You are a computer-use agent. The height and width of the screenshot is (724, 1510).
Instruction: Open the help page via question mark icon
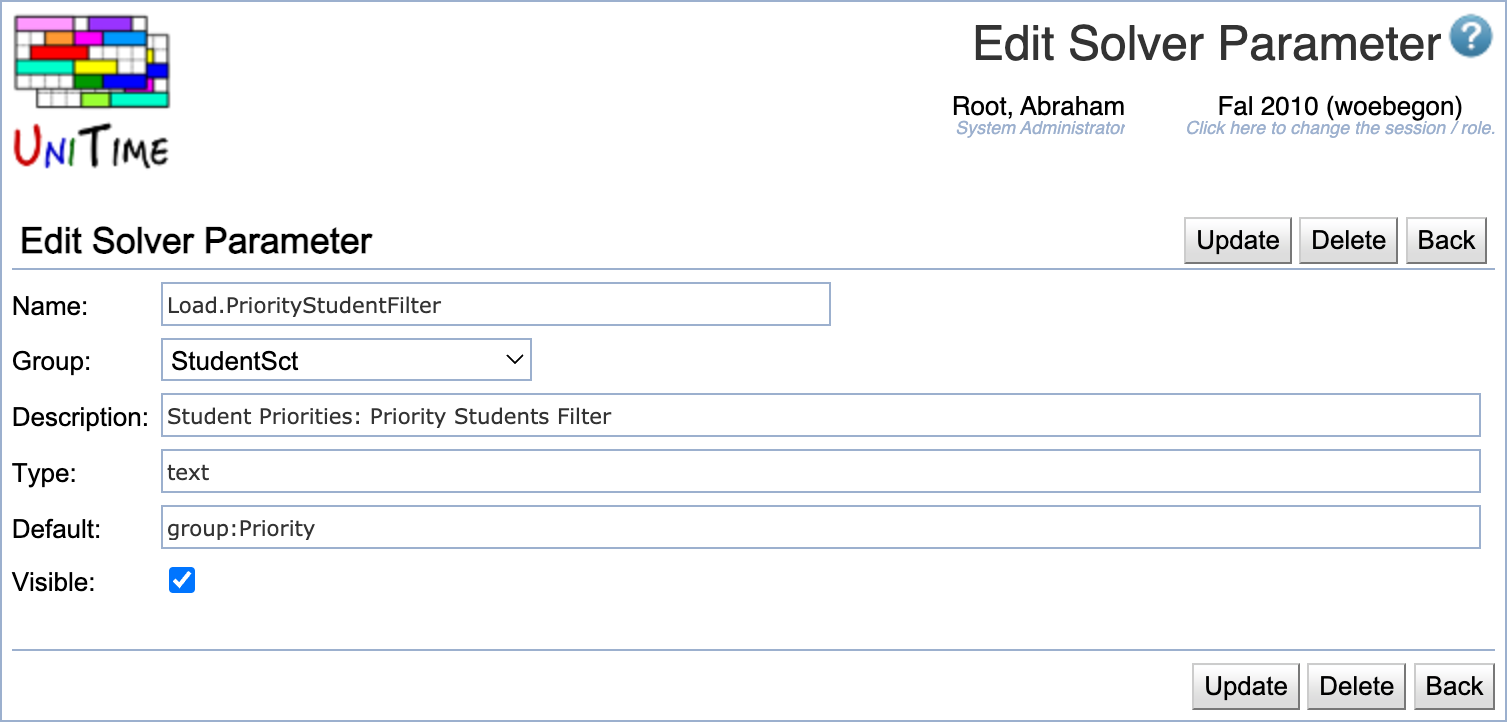[1470, 40]
